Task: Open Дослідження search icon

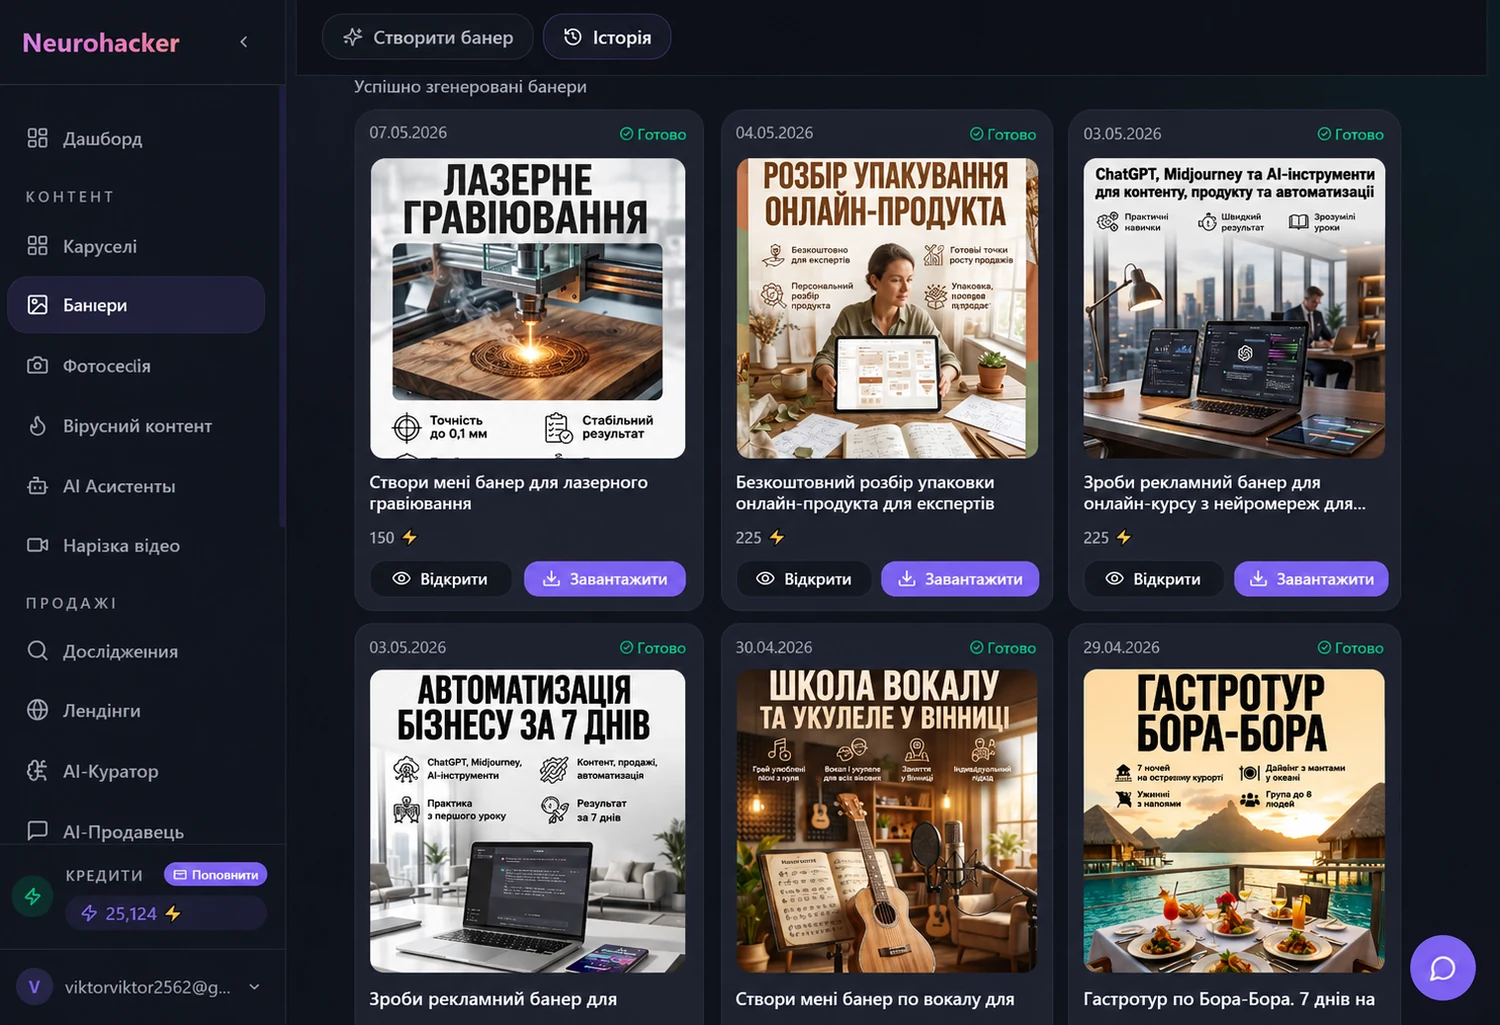Action: point(37,651)
